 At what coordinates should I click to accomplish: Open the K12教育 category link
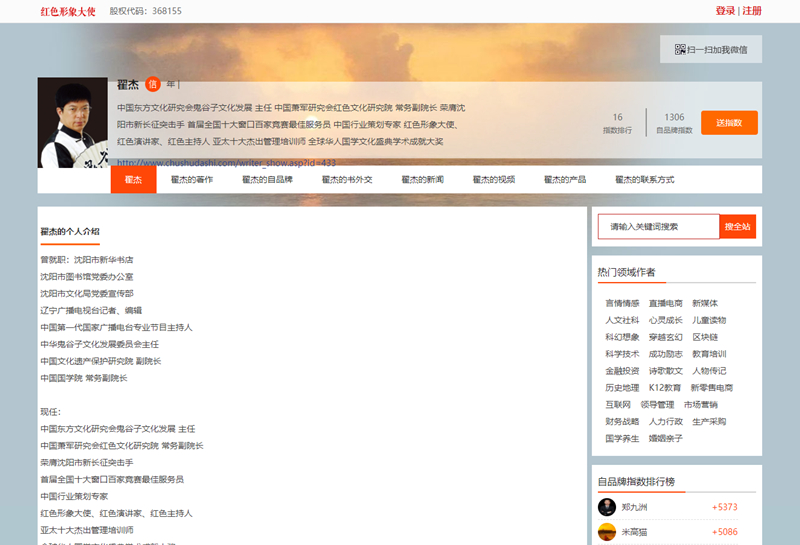point(664,388)
